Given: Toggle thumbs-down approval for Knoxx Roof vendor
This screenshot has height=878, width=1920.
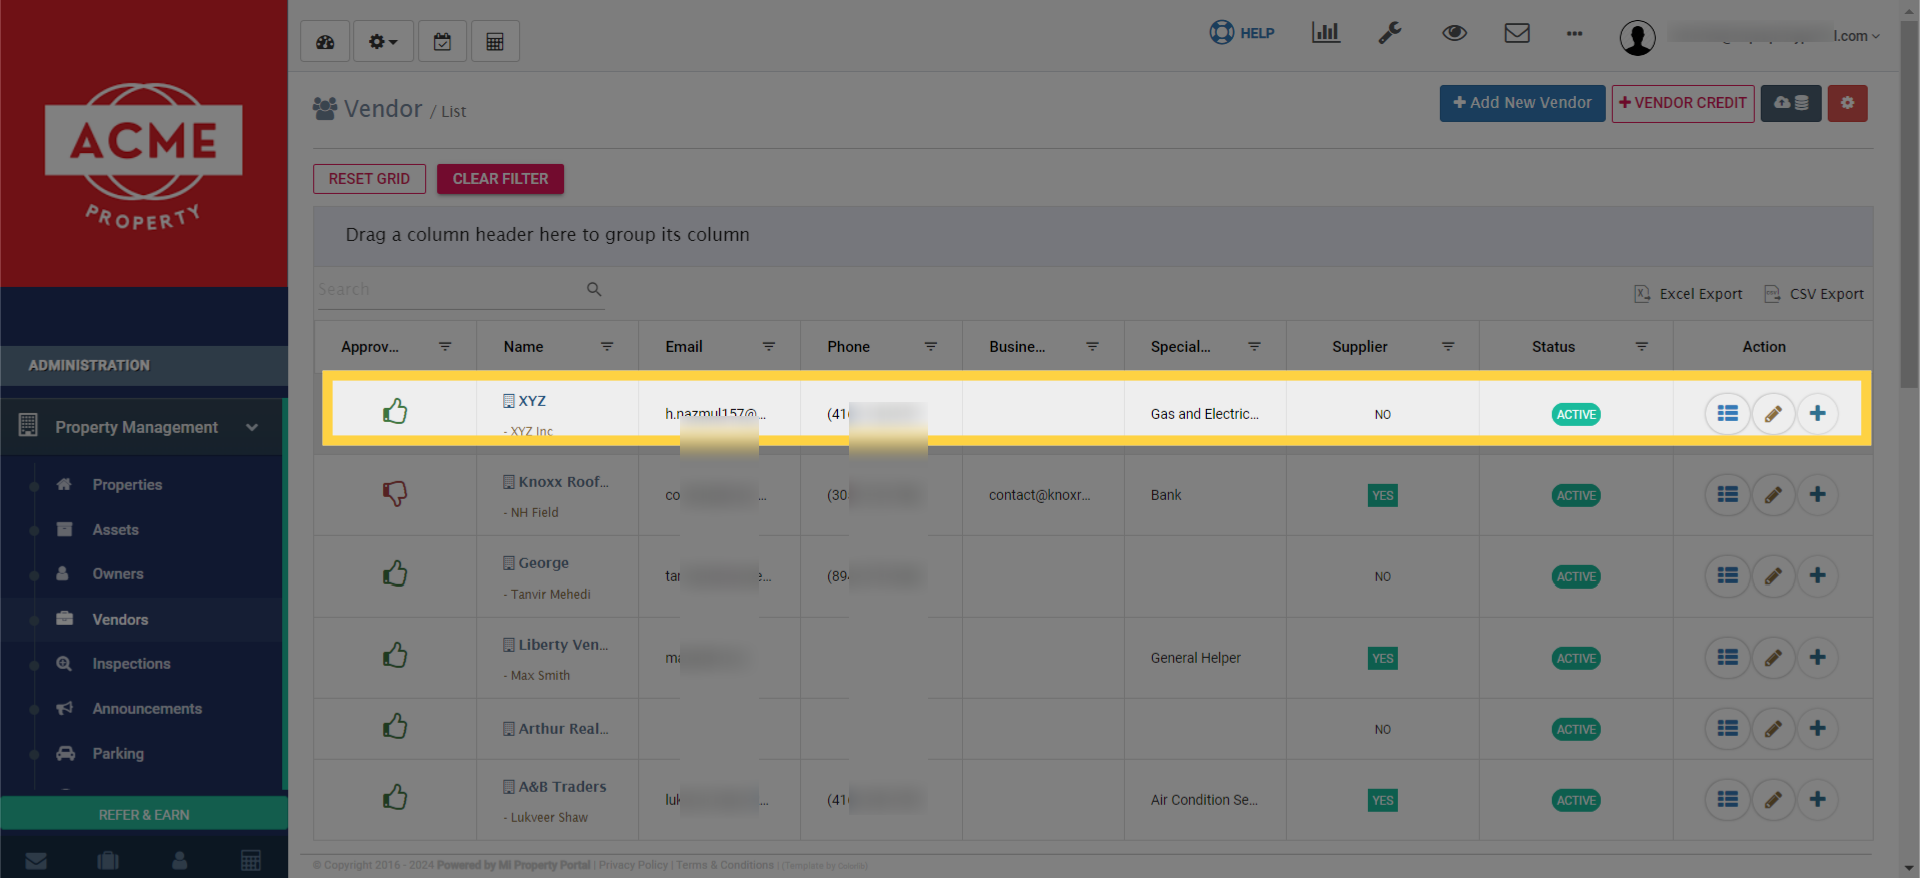Looking at the screenshot, I should tap(395, 493).
